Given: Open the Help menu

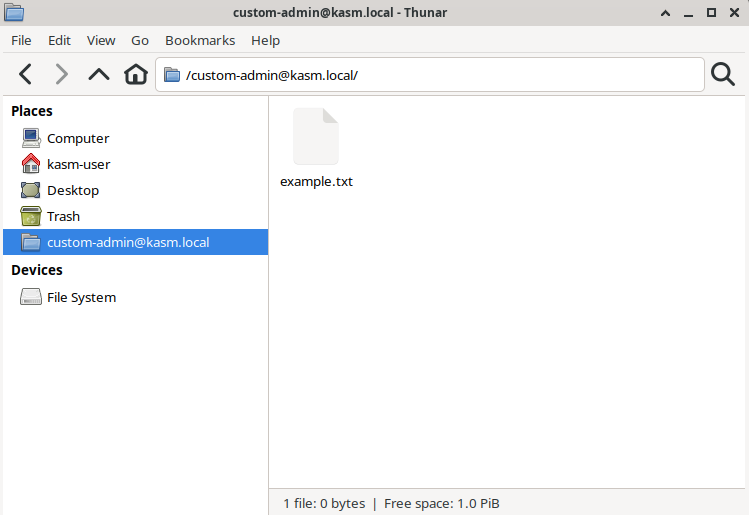Looking at the screenshot, I should [x=265, y=40].
